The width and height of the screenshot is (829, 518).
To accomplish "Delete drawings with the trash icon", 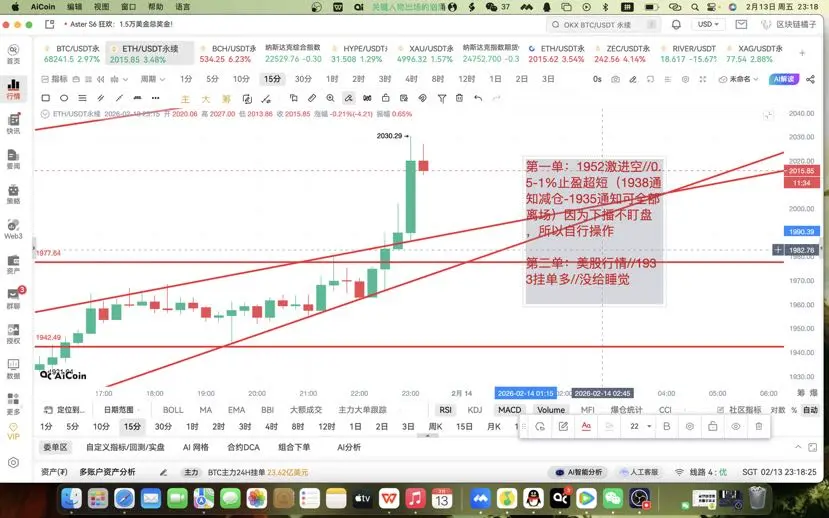I will tap(459, 98).
